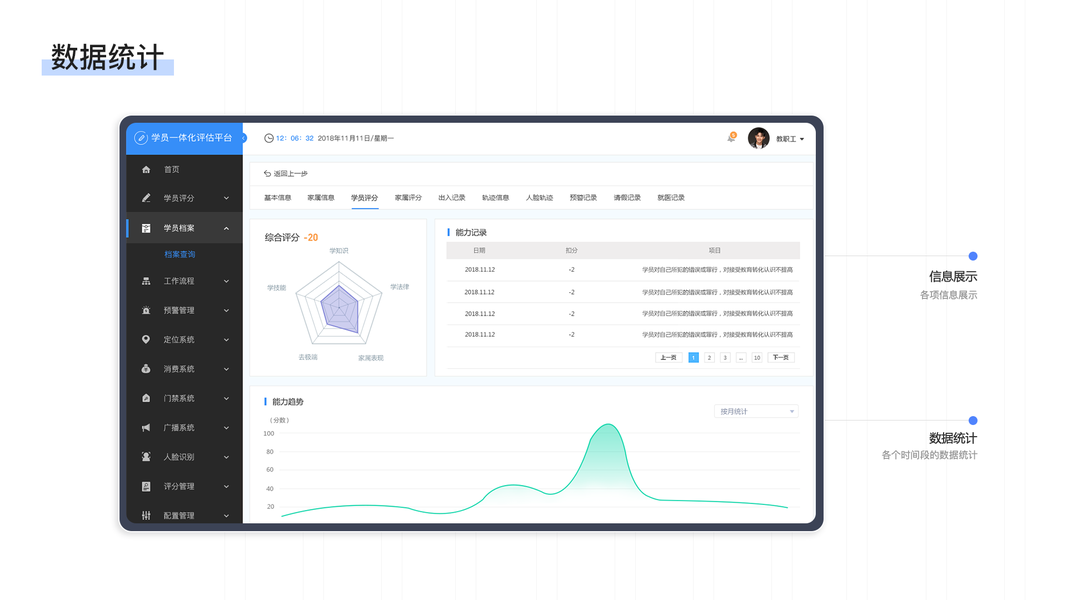Expand the 配置管理 menu chevron
Viewport: 1067px width, 600px height.
tap(226, 516)
